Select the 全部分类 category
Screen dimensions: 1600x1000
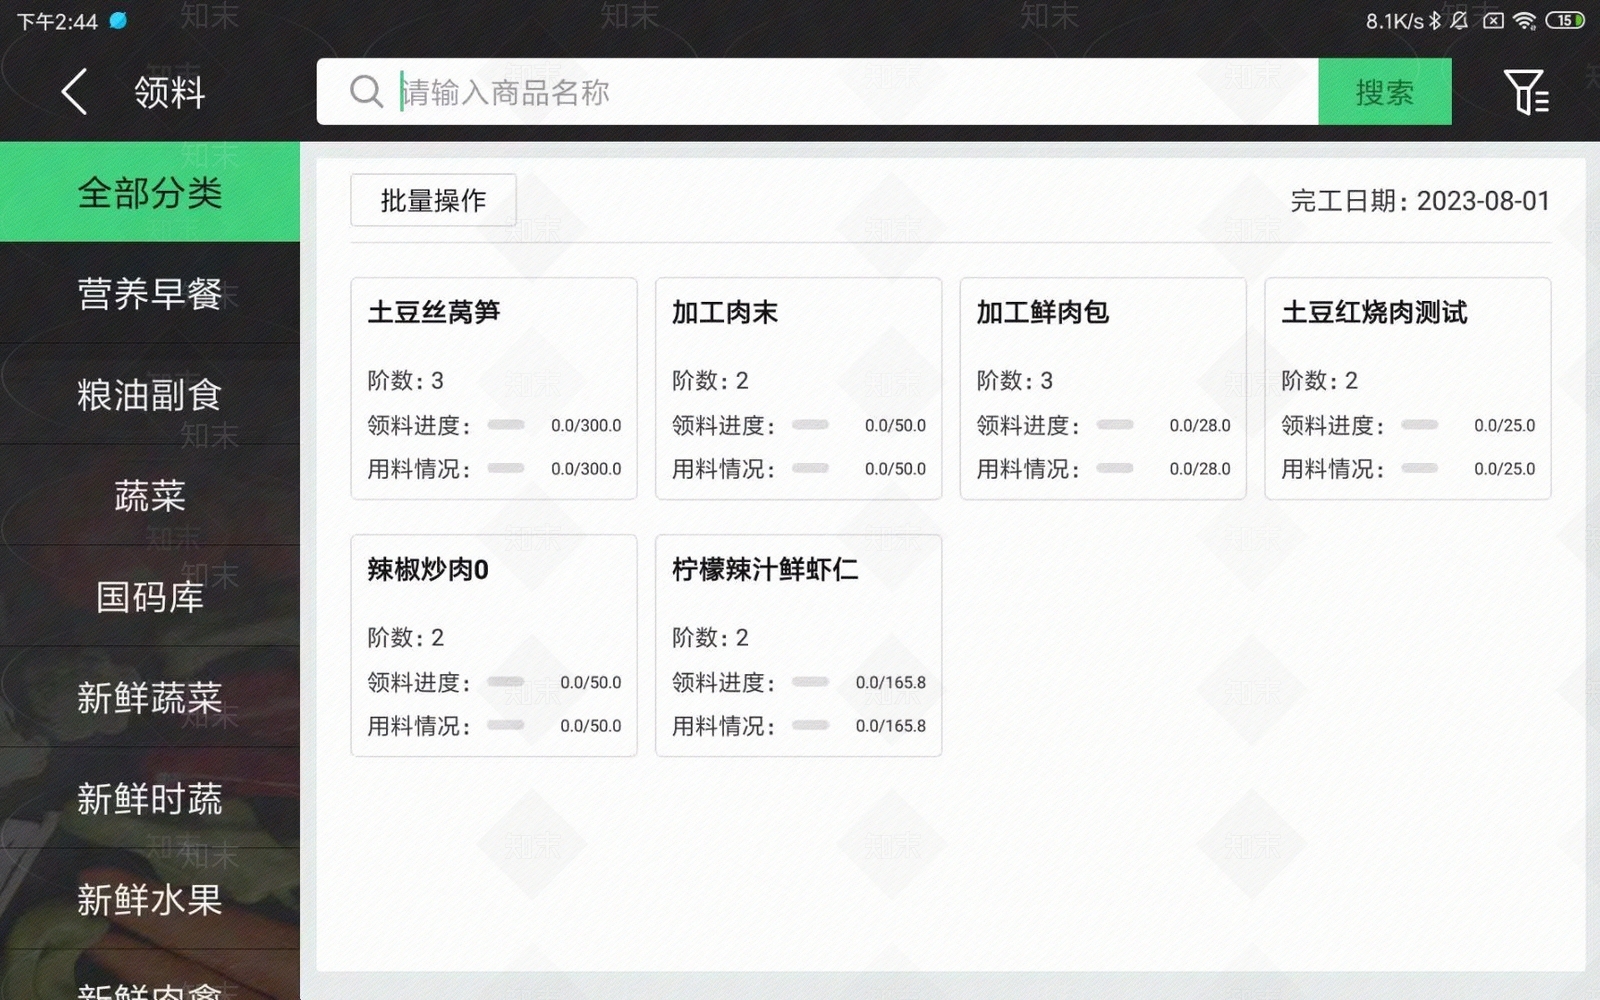pos(150,191)
